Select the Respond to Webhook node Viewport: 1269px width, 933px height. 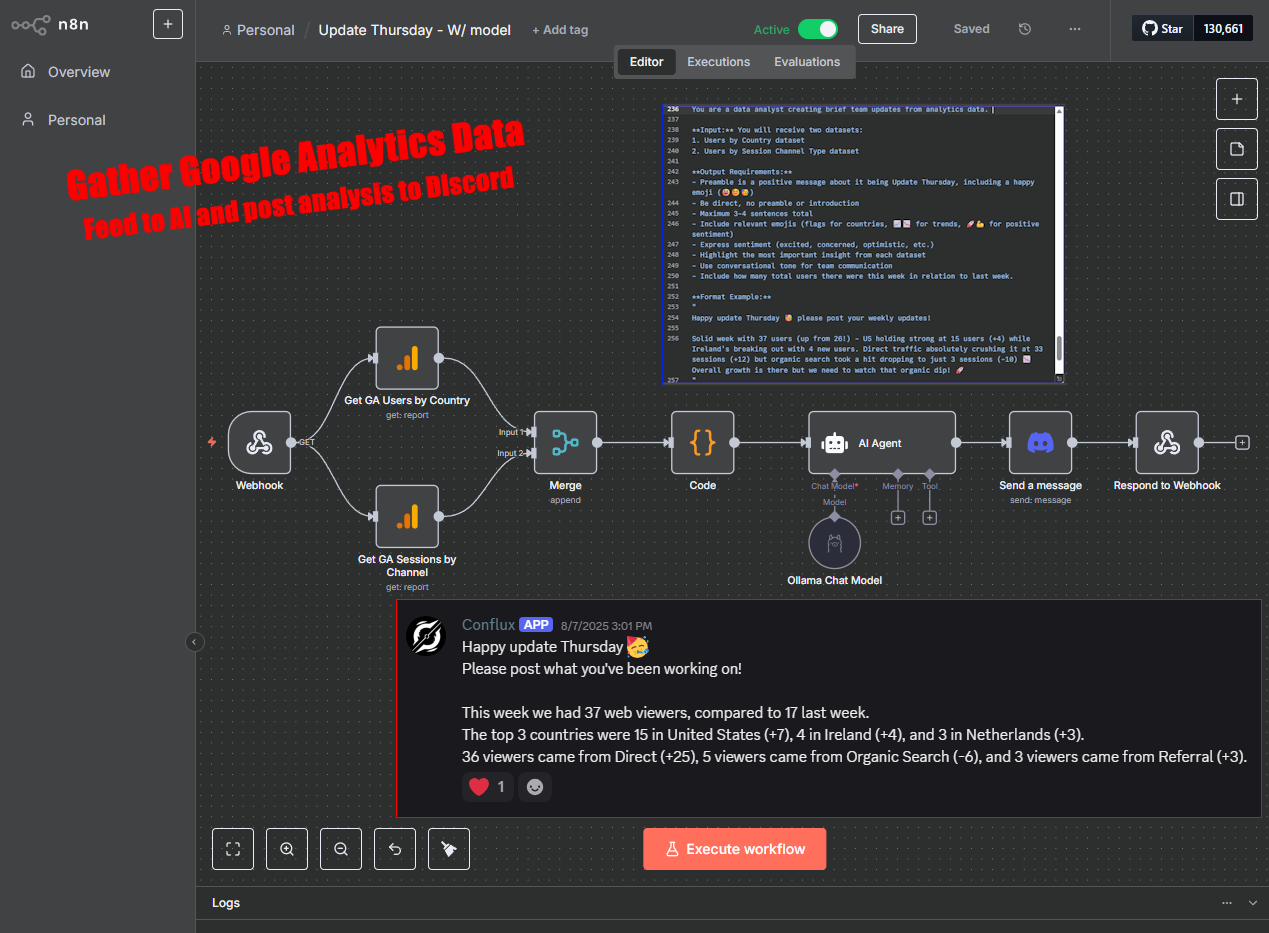(x=1167, y=442)
